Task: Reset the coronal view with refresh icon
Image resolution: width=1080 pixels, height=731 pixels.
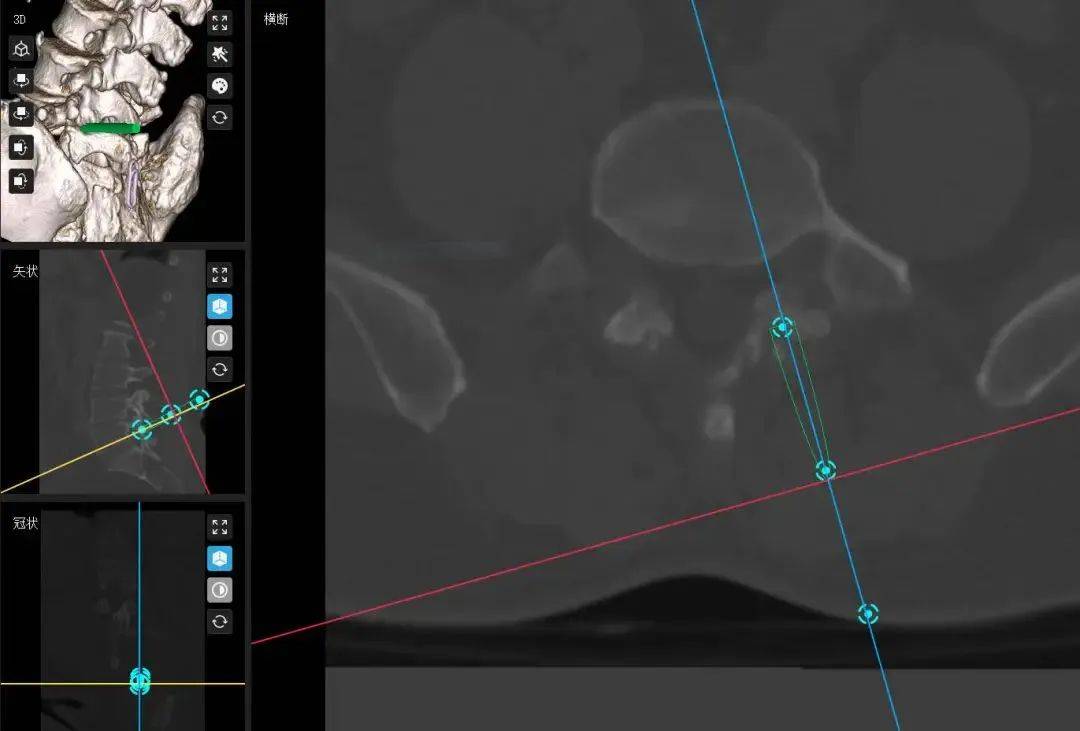Action: coord(220,621)
